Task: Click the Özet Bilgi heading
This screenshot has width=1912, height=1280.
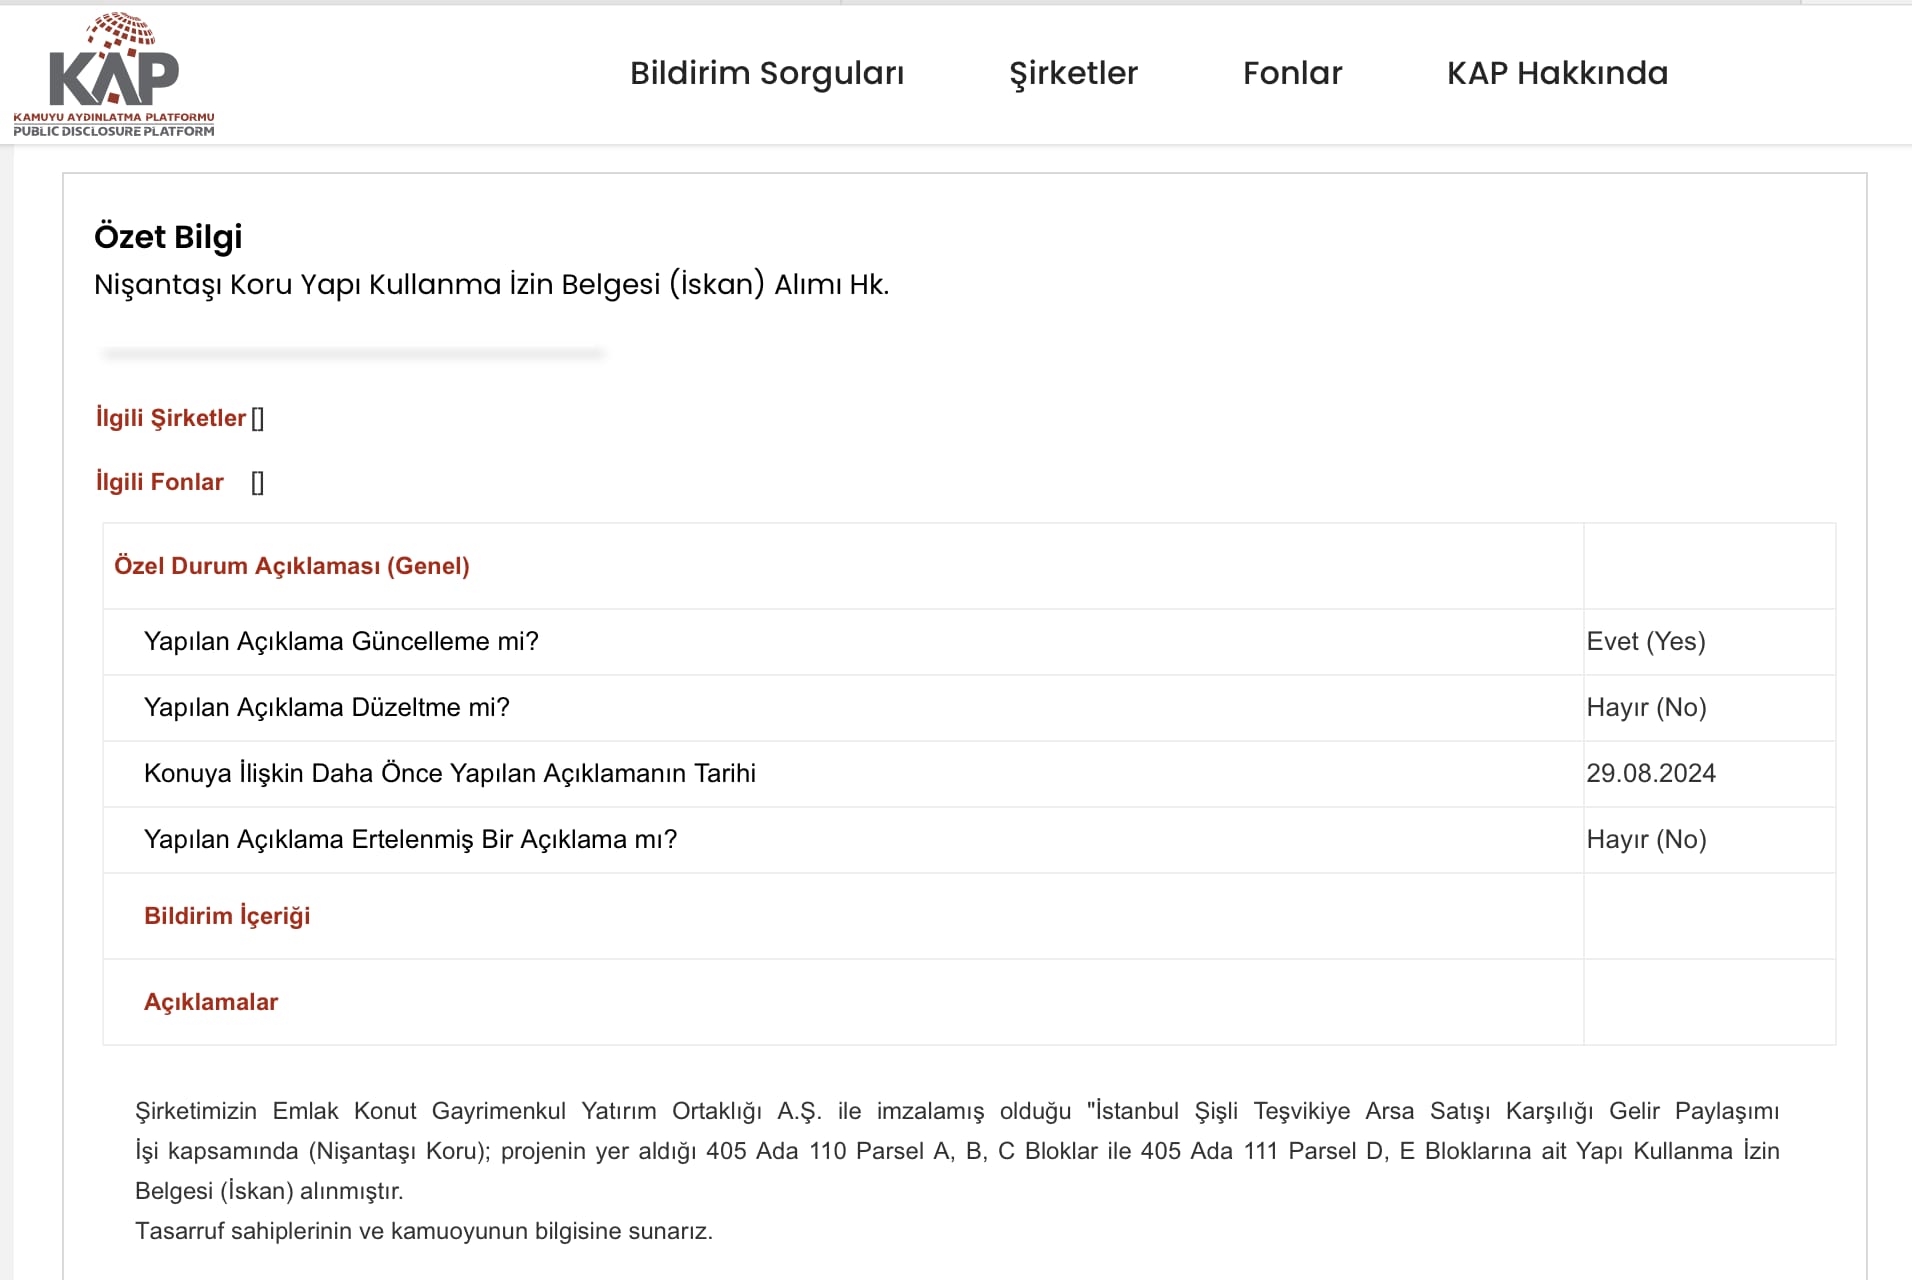Action: point(168,237)
